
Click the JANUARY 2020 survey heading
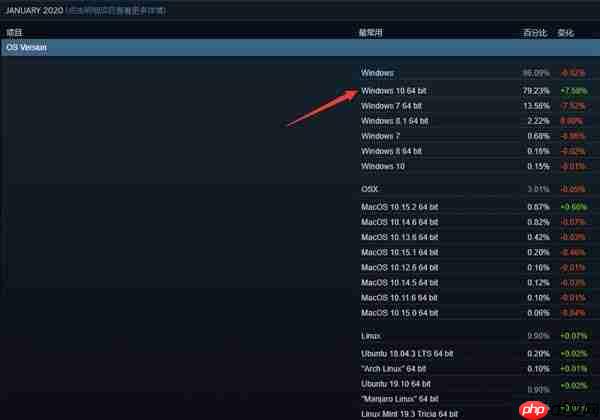click(x=34, y=11)
